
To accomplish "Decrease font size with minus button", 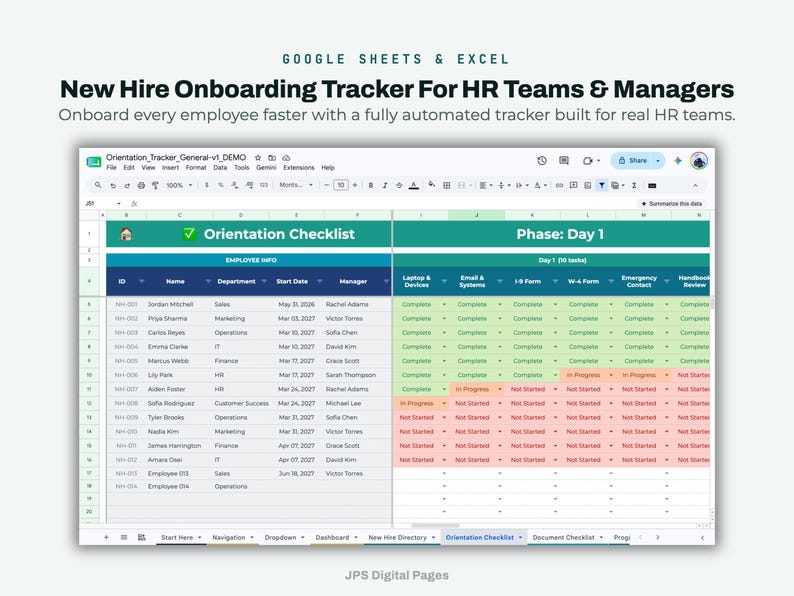I will click(327, 185).
